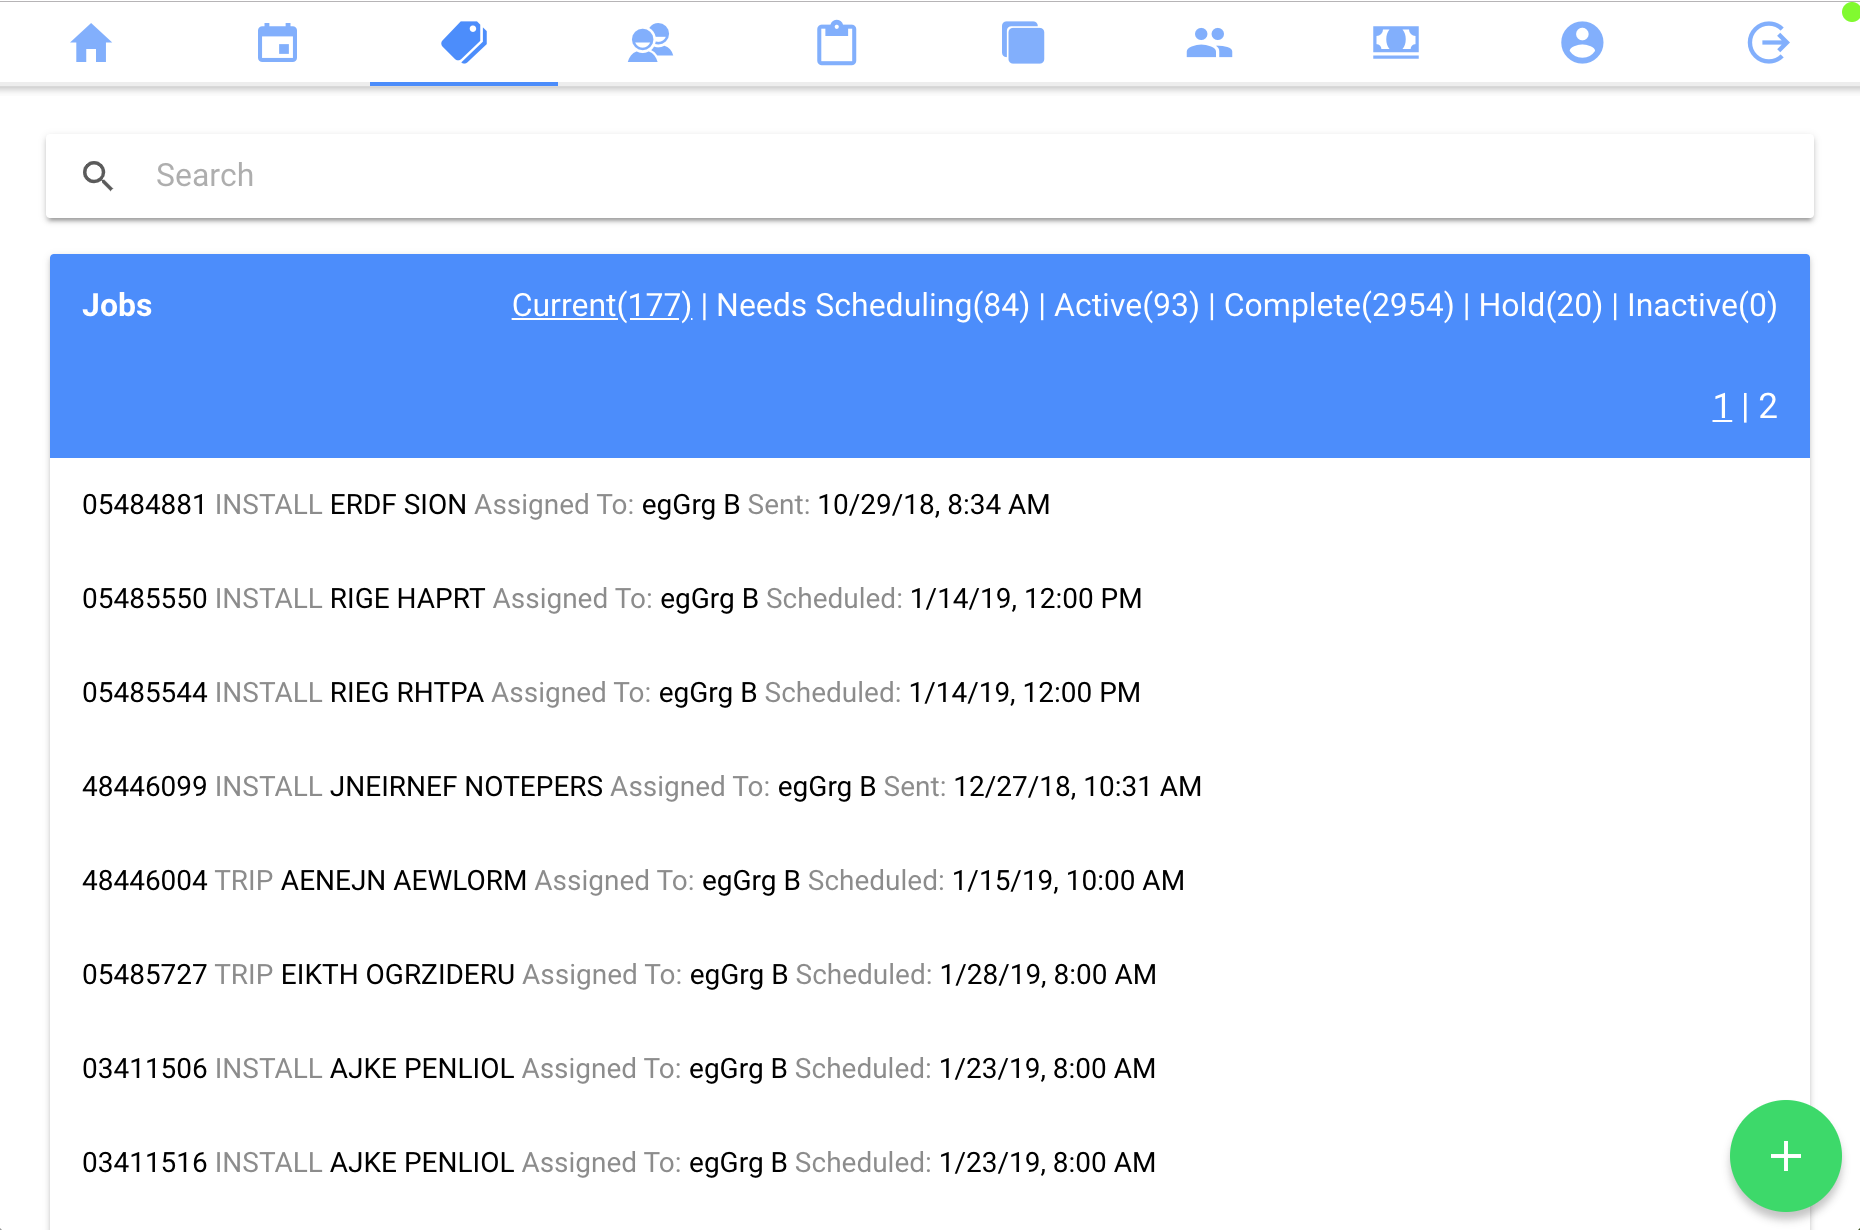The width and height of the screenshot is (1860, 1230).
Task: Open the stacked pages icon
Action: tap(1023, 43)
